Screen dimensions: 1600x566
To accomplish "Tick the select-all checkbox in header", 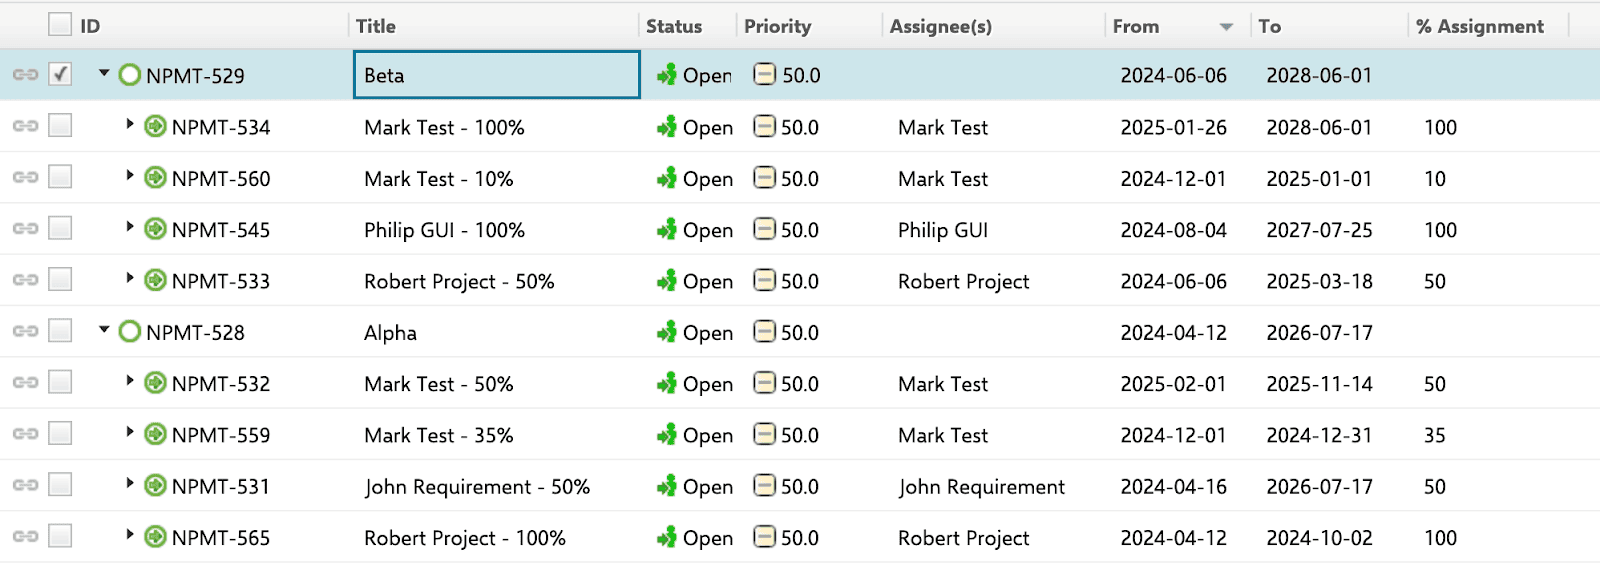I will (x=60, y=24).
